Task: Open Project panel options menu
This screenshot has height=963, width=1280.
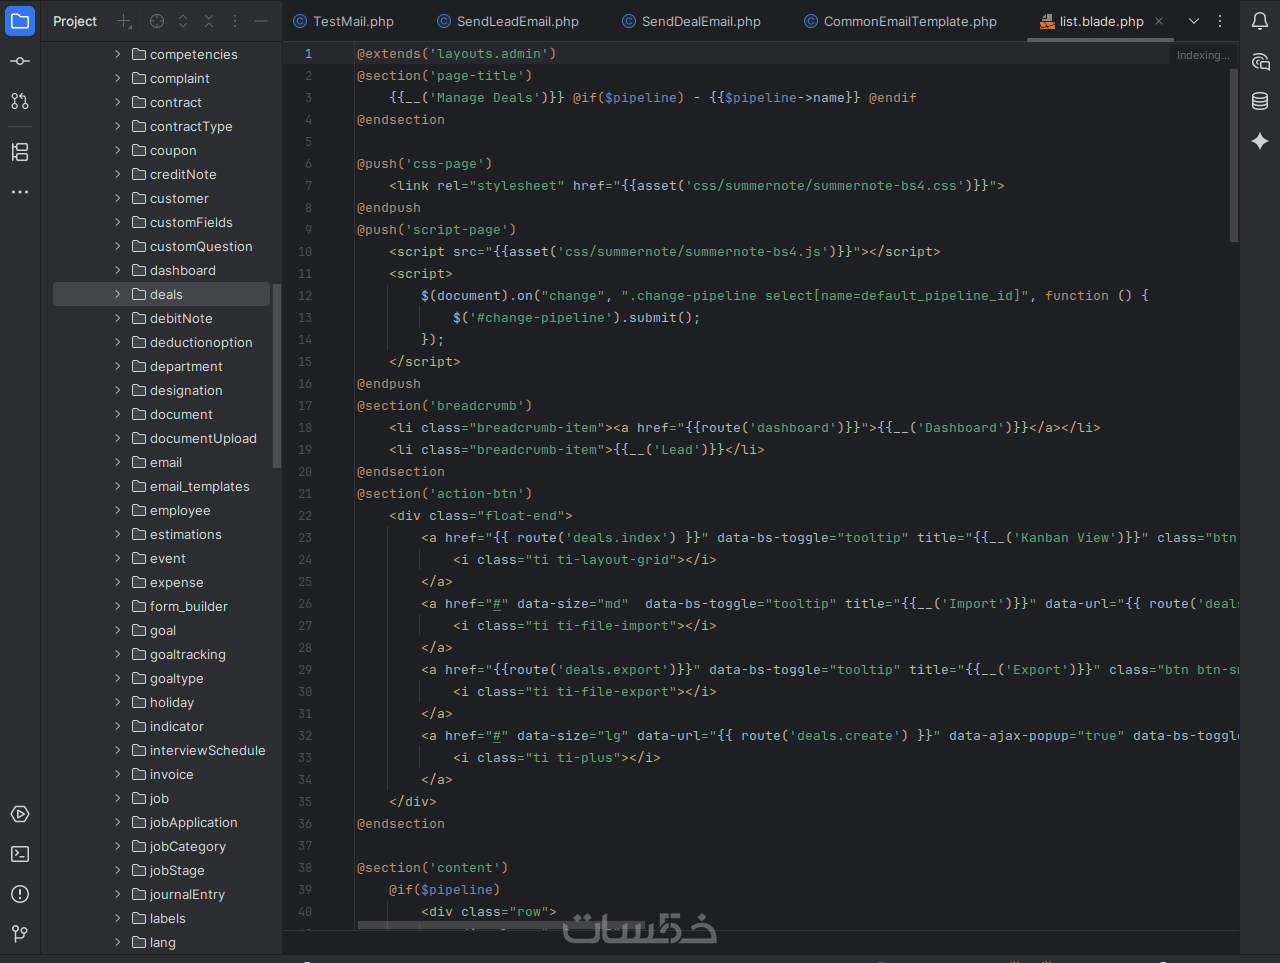Action: pyautogui.click(x=235, y=21)
